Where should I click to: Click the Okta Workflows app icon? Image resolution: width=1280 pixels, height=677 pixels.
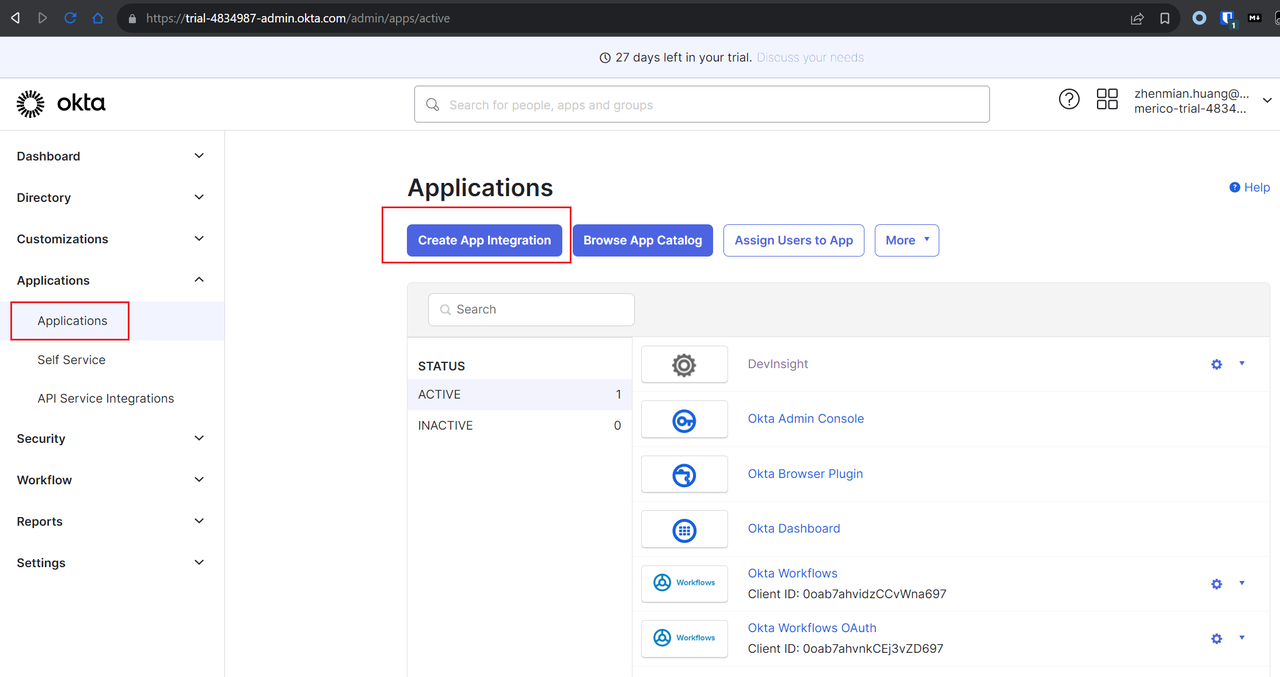684,583
